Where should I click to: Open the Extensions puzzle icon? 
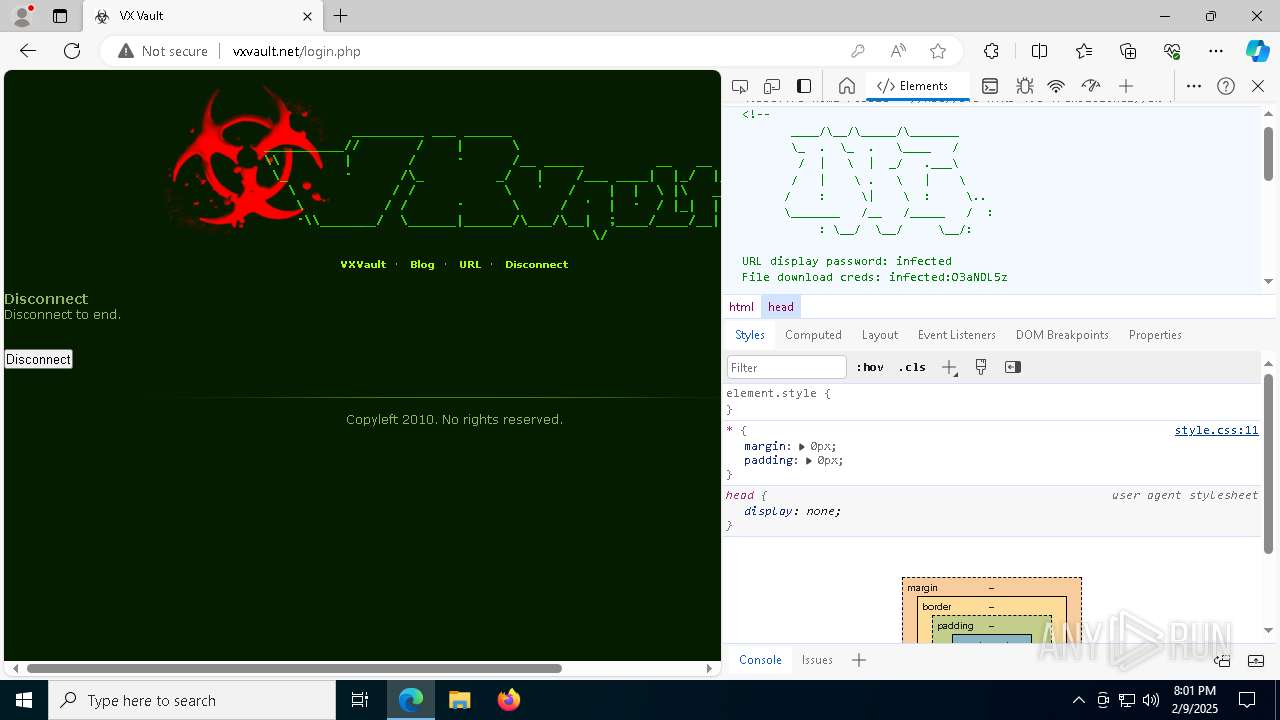coord(991,51)
